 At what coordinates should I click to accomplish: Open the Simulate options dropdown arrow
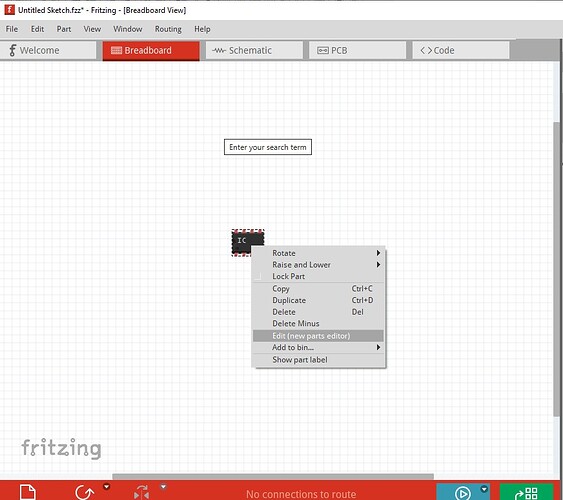coord(484,489)
